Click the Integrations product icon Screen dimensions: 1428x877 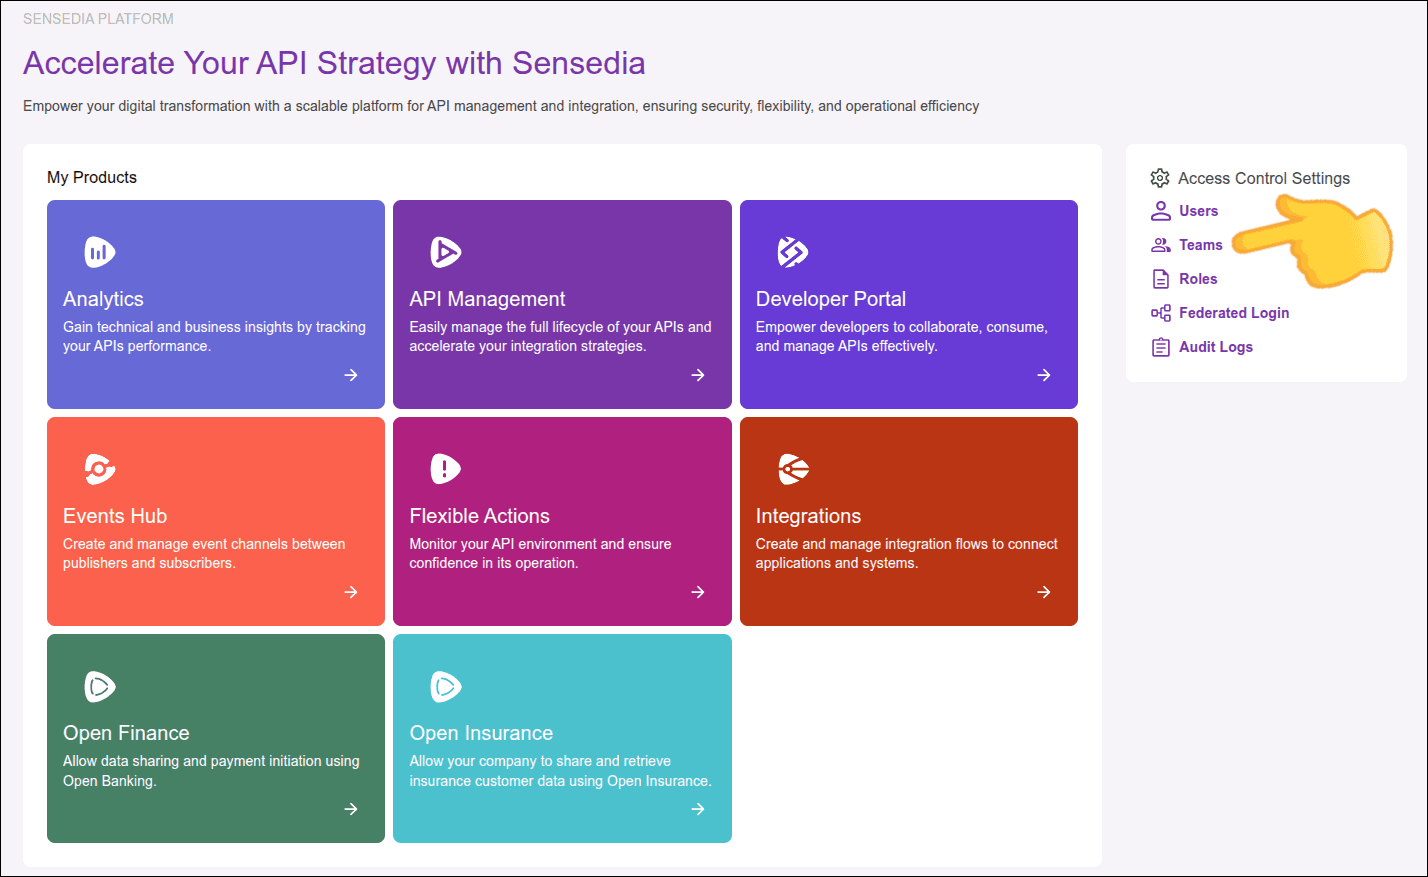tap(792, 469)
